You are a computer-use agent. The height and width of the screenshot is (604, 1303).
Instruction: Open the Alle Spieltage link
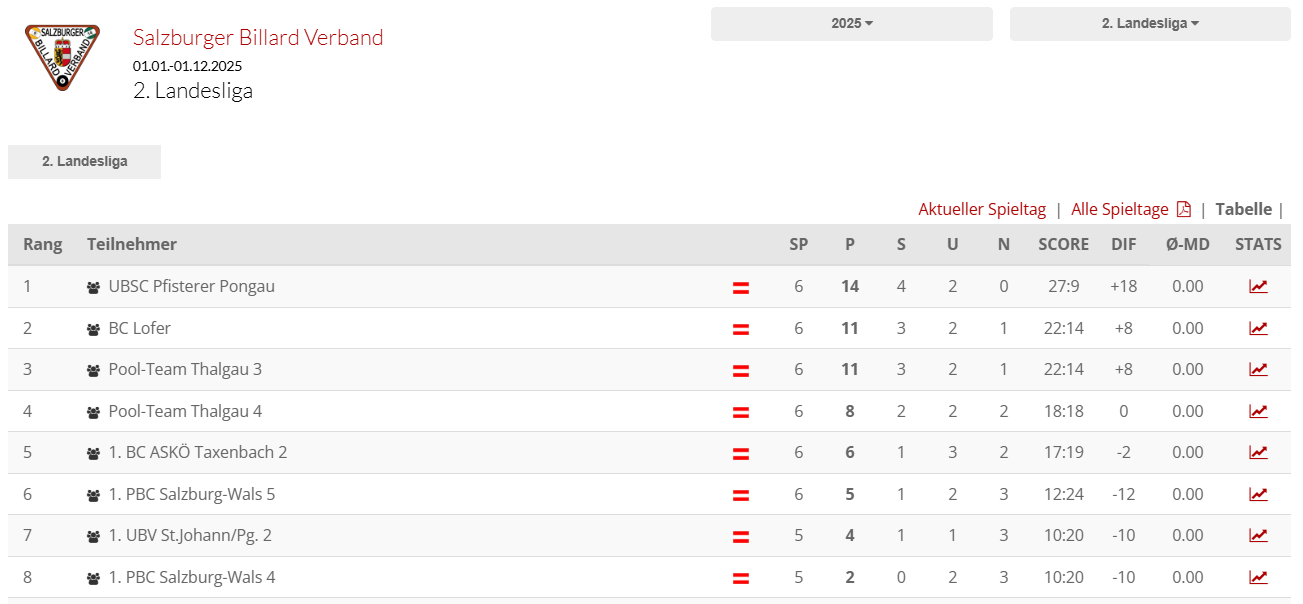1119,209
